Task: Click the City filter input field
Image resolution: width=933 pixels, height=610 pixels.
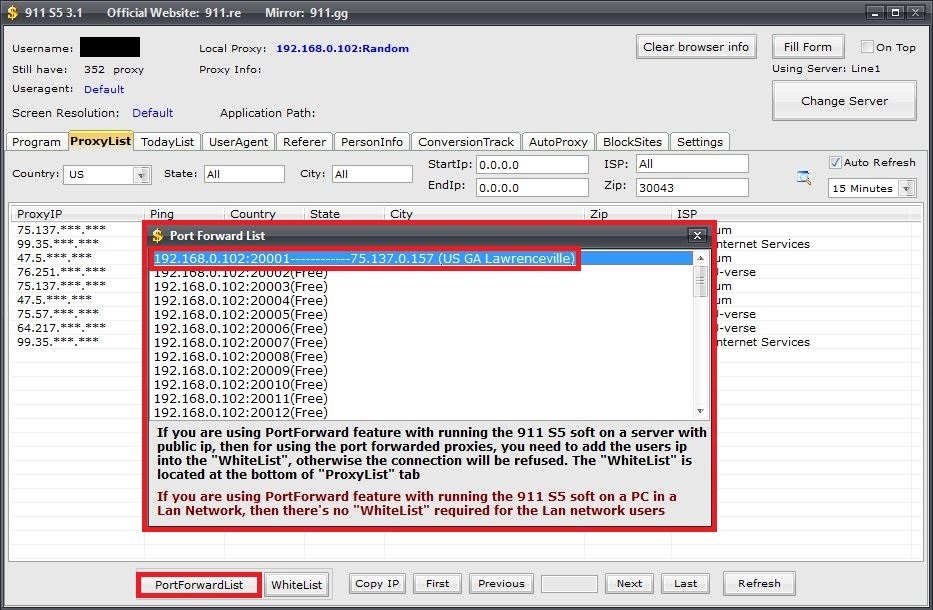Action: pyautogui.click(x=372, y=174)
